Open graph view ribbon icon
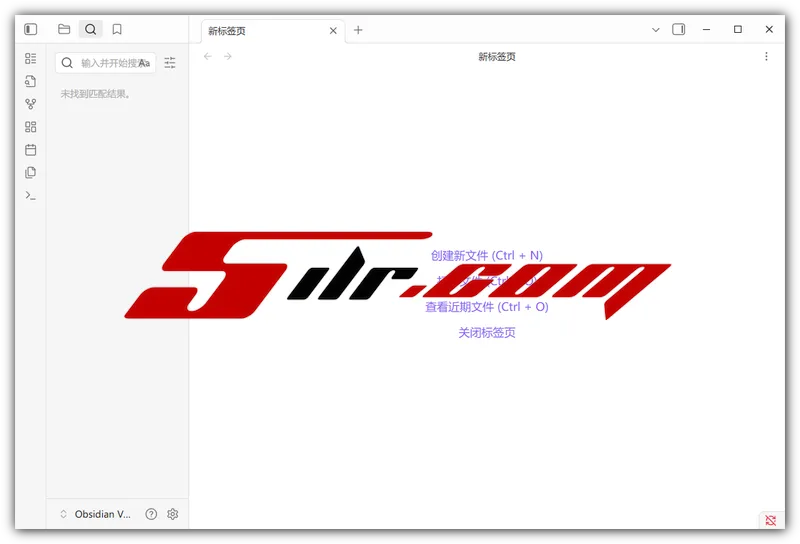The height and width of the screenshot is (544, 800). click(x=31, y=104)
